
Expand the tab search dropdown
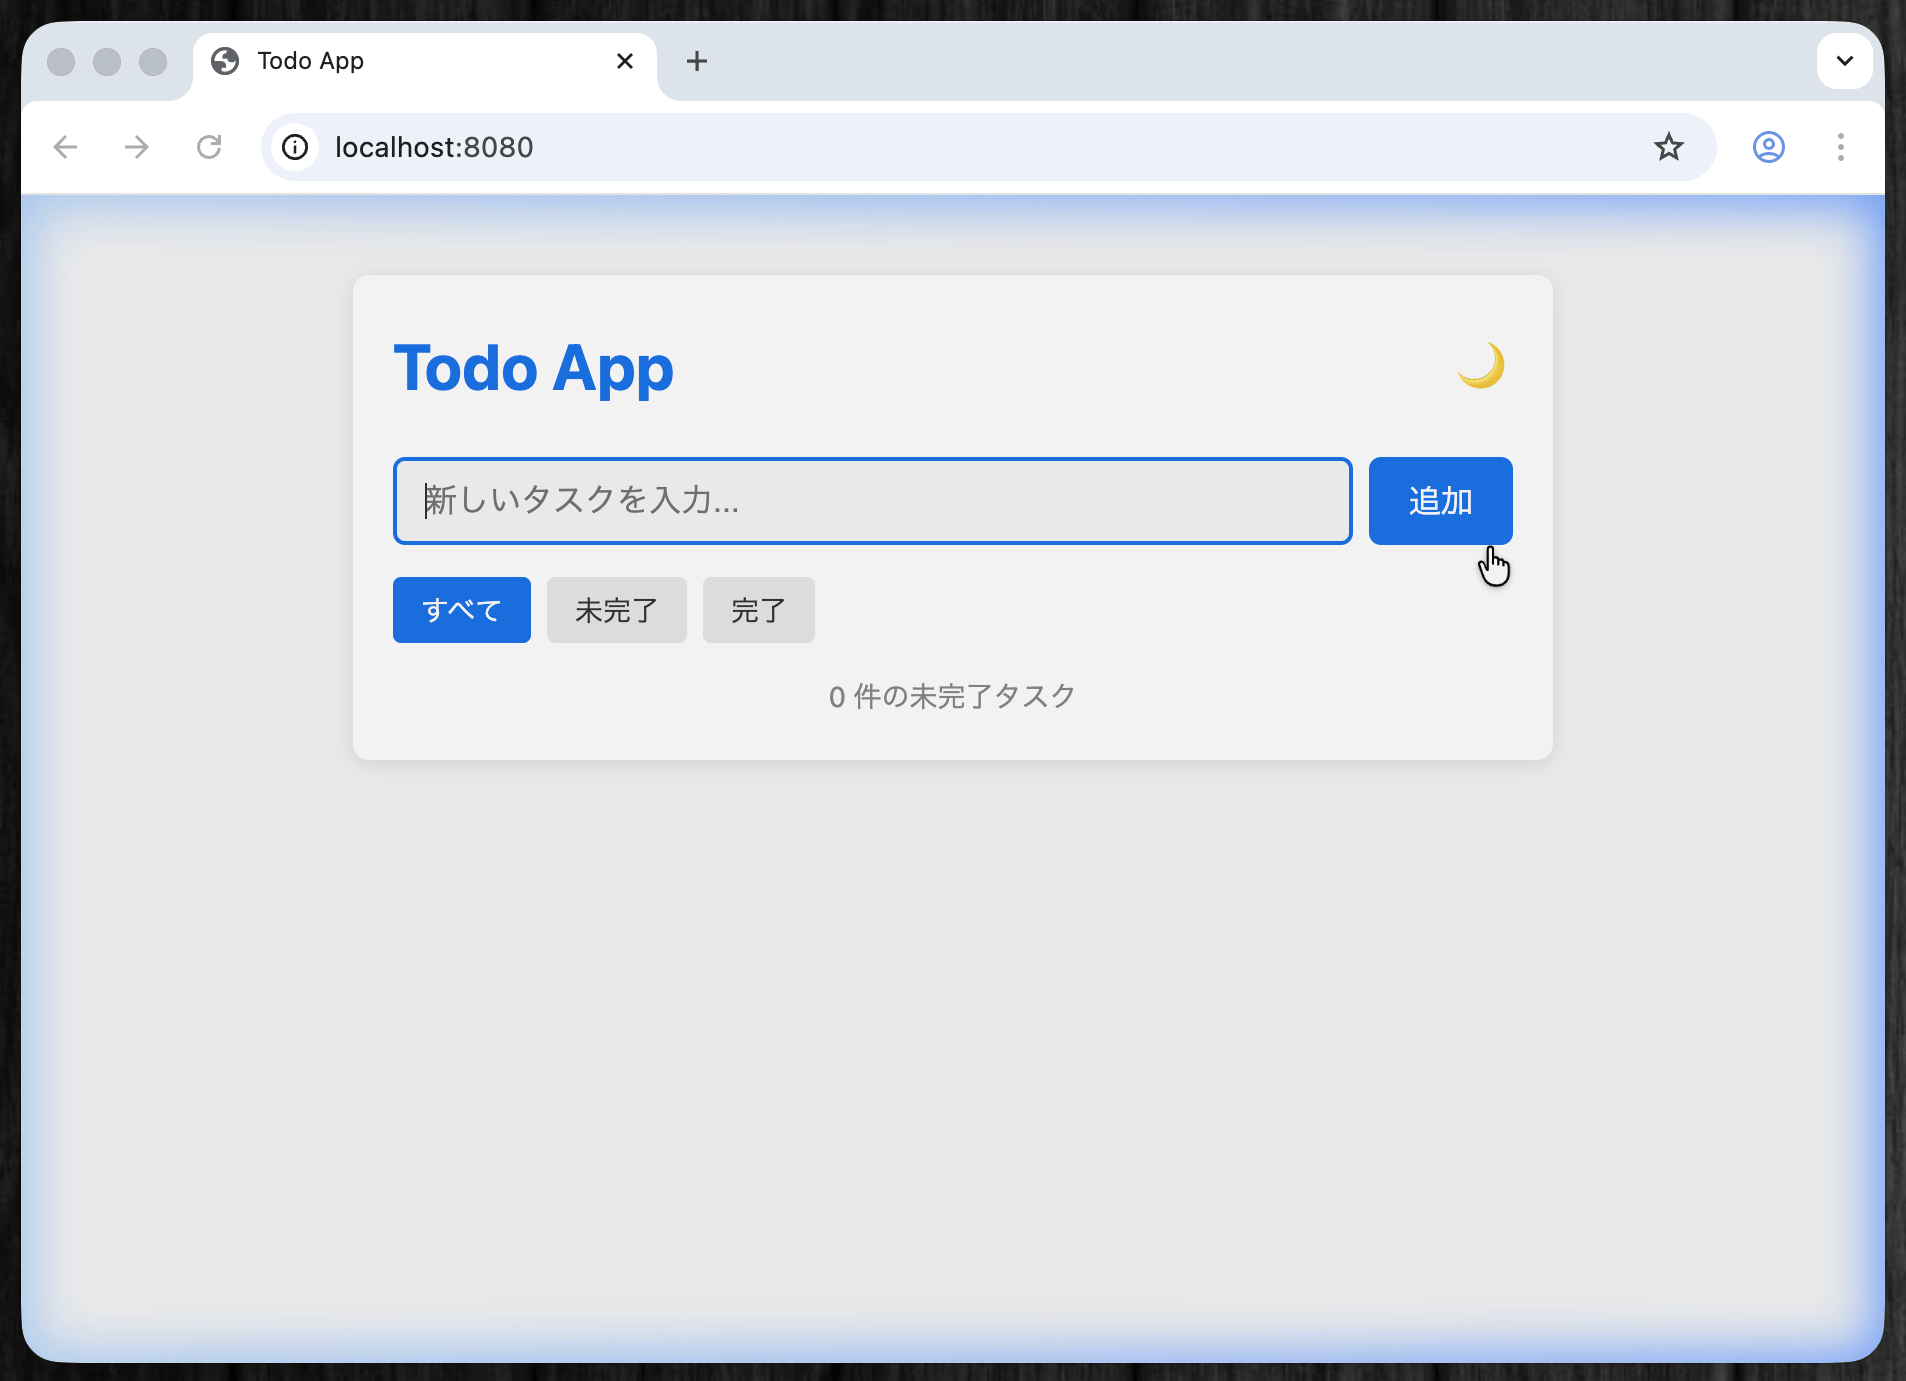point(1844,61)
